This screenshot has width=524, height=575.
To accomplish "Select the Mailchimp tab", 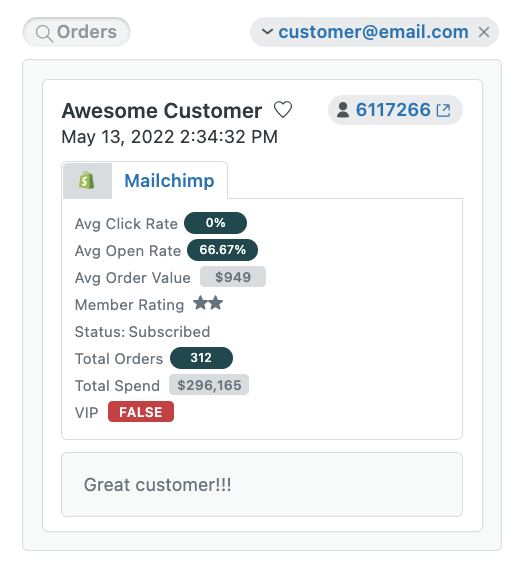I will click(169, 181).
